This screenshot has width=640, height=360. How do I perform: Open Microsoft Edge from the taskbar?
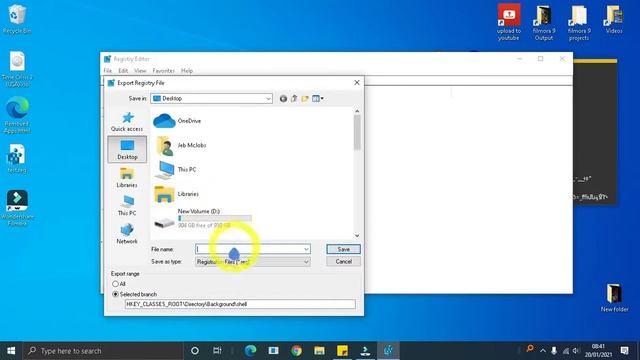coord(250,351)
